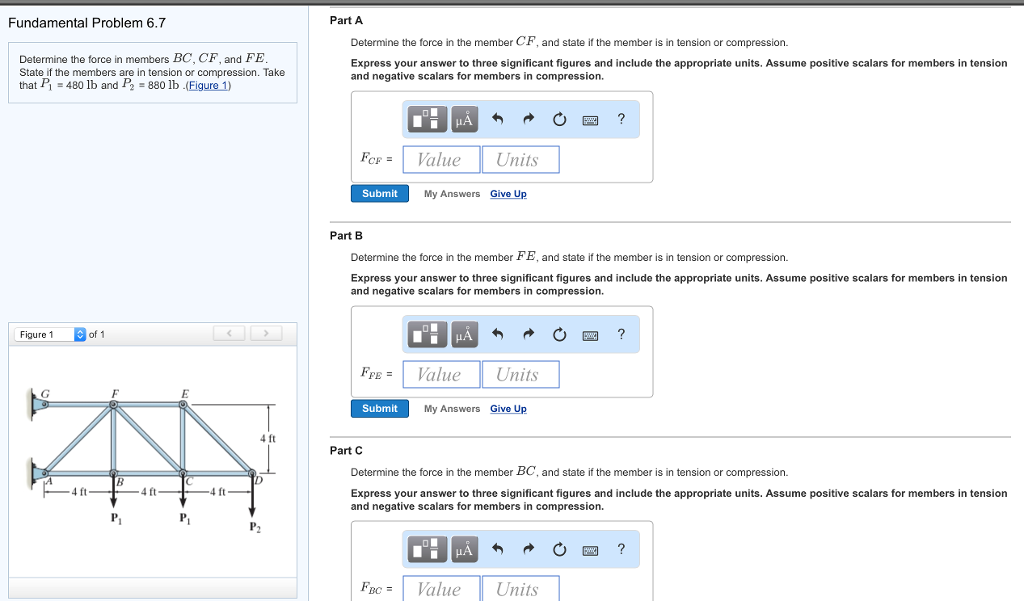The image size is (1024, 601).
Task: Redo input in Part B toolbar
Action: [x=528, y=334]
